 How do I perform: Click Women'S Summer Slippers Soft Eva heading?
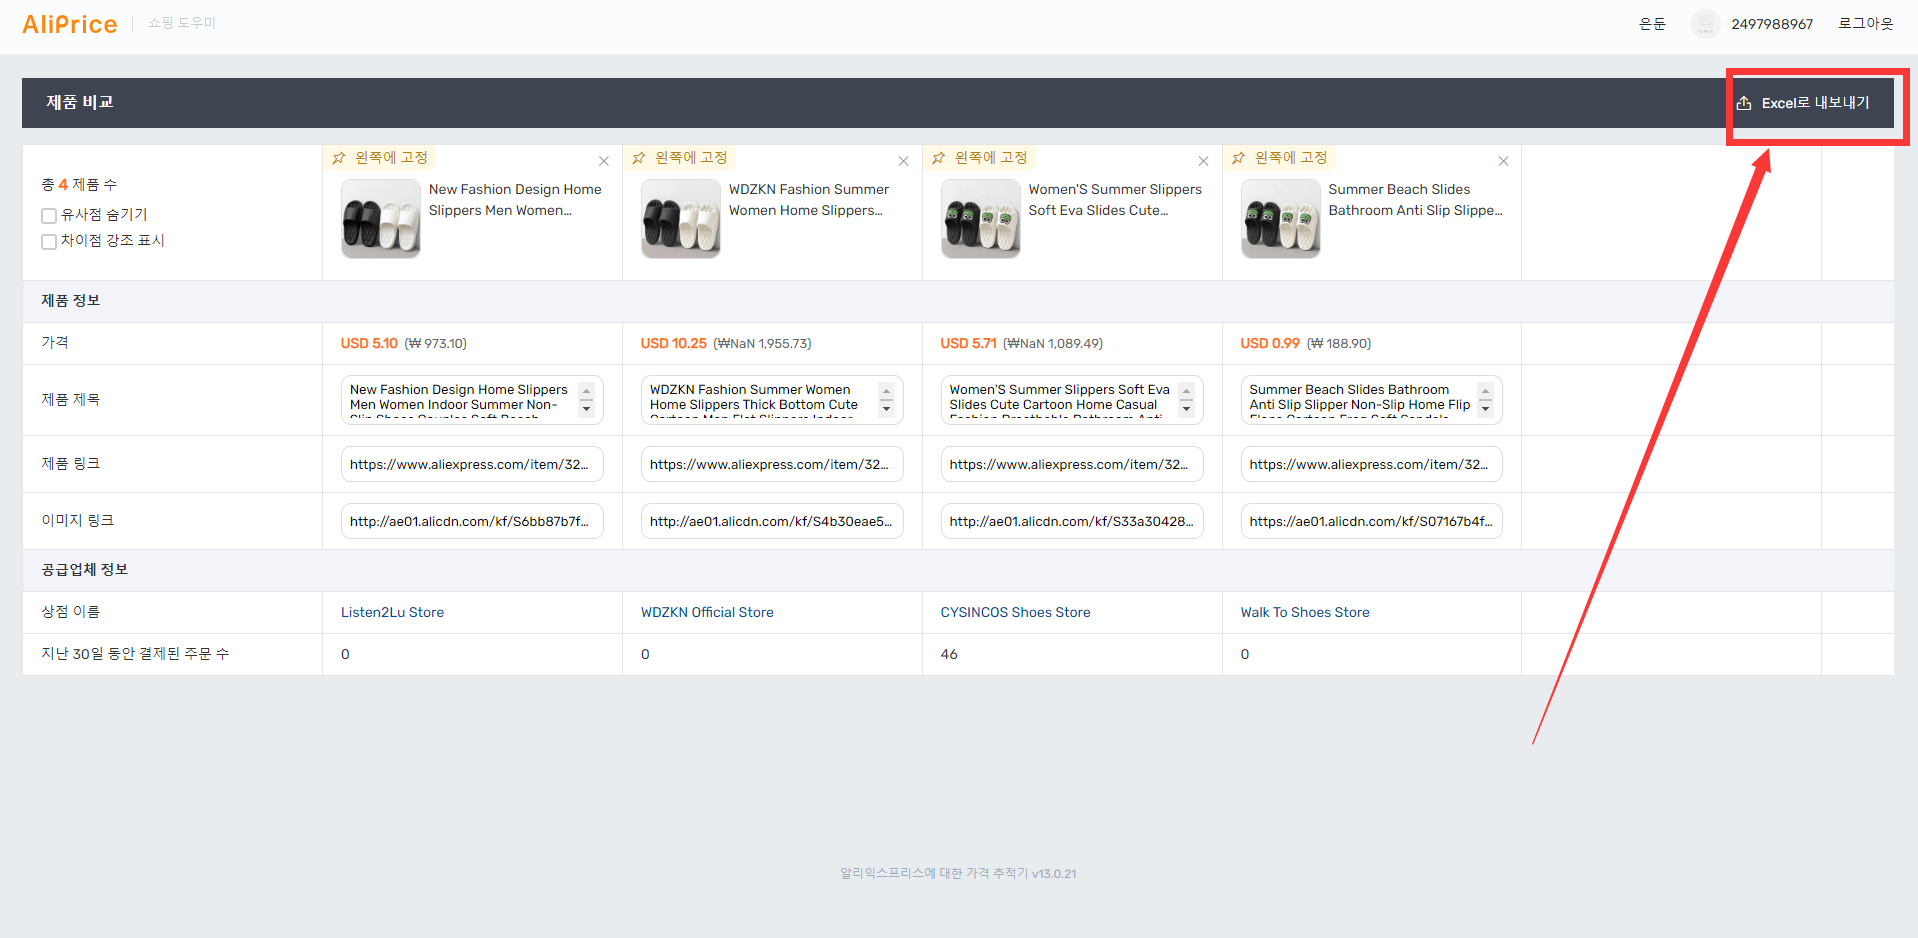1115,200
